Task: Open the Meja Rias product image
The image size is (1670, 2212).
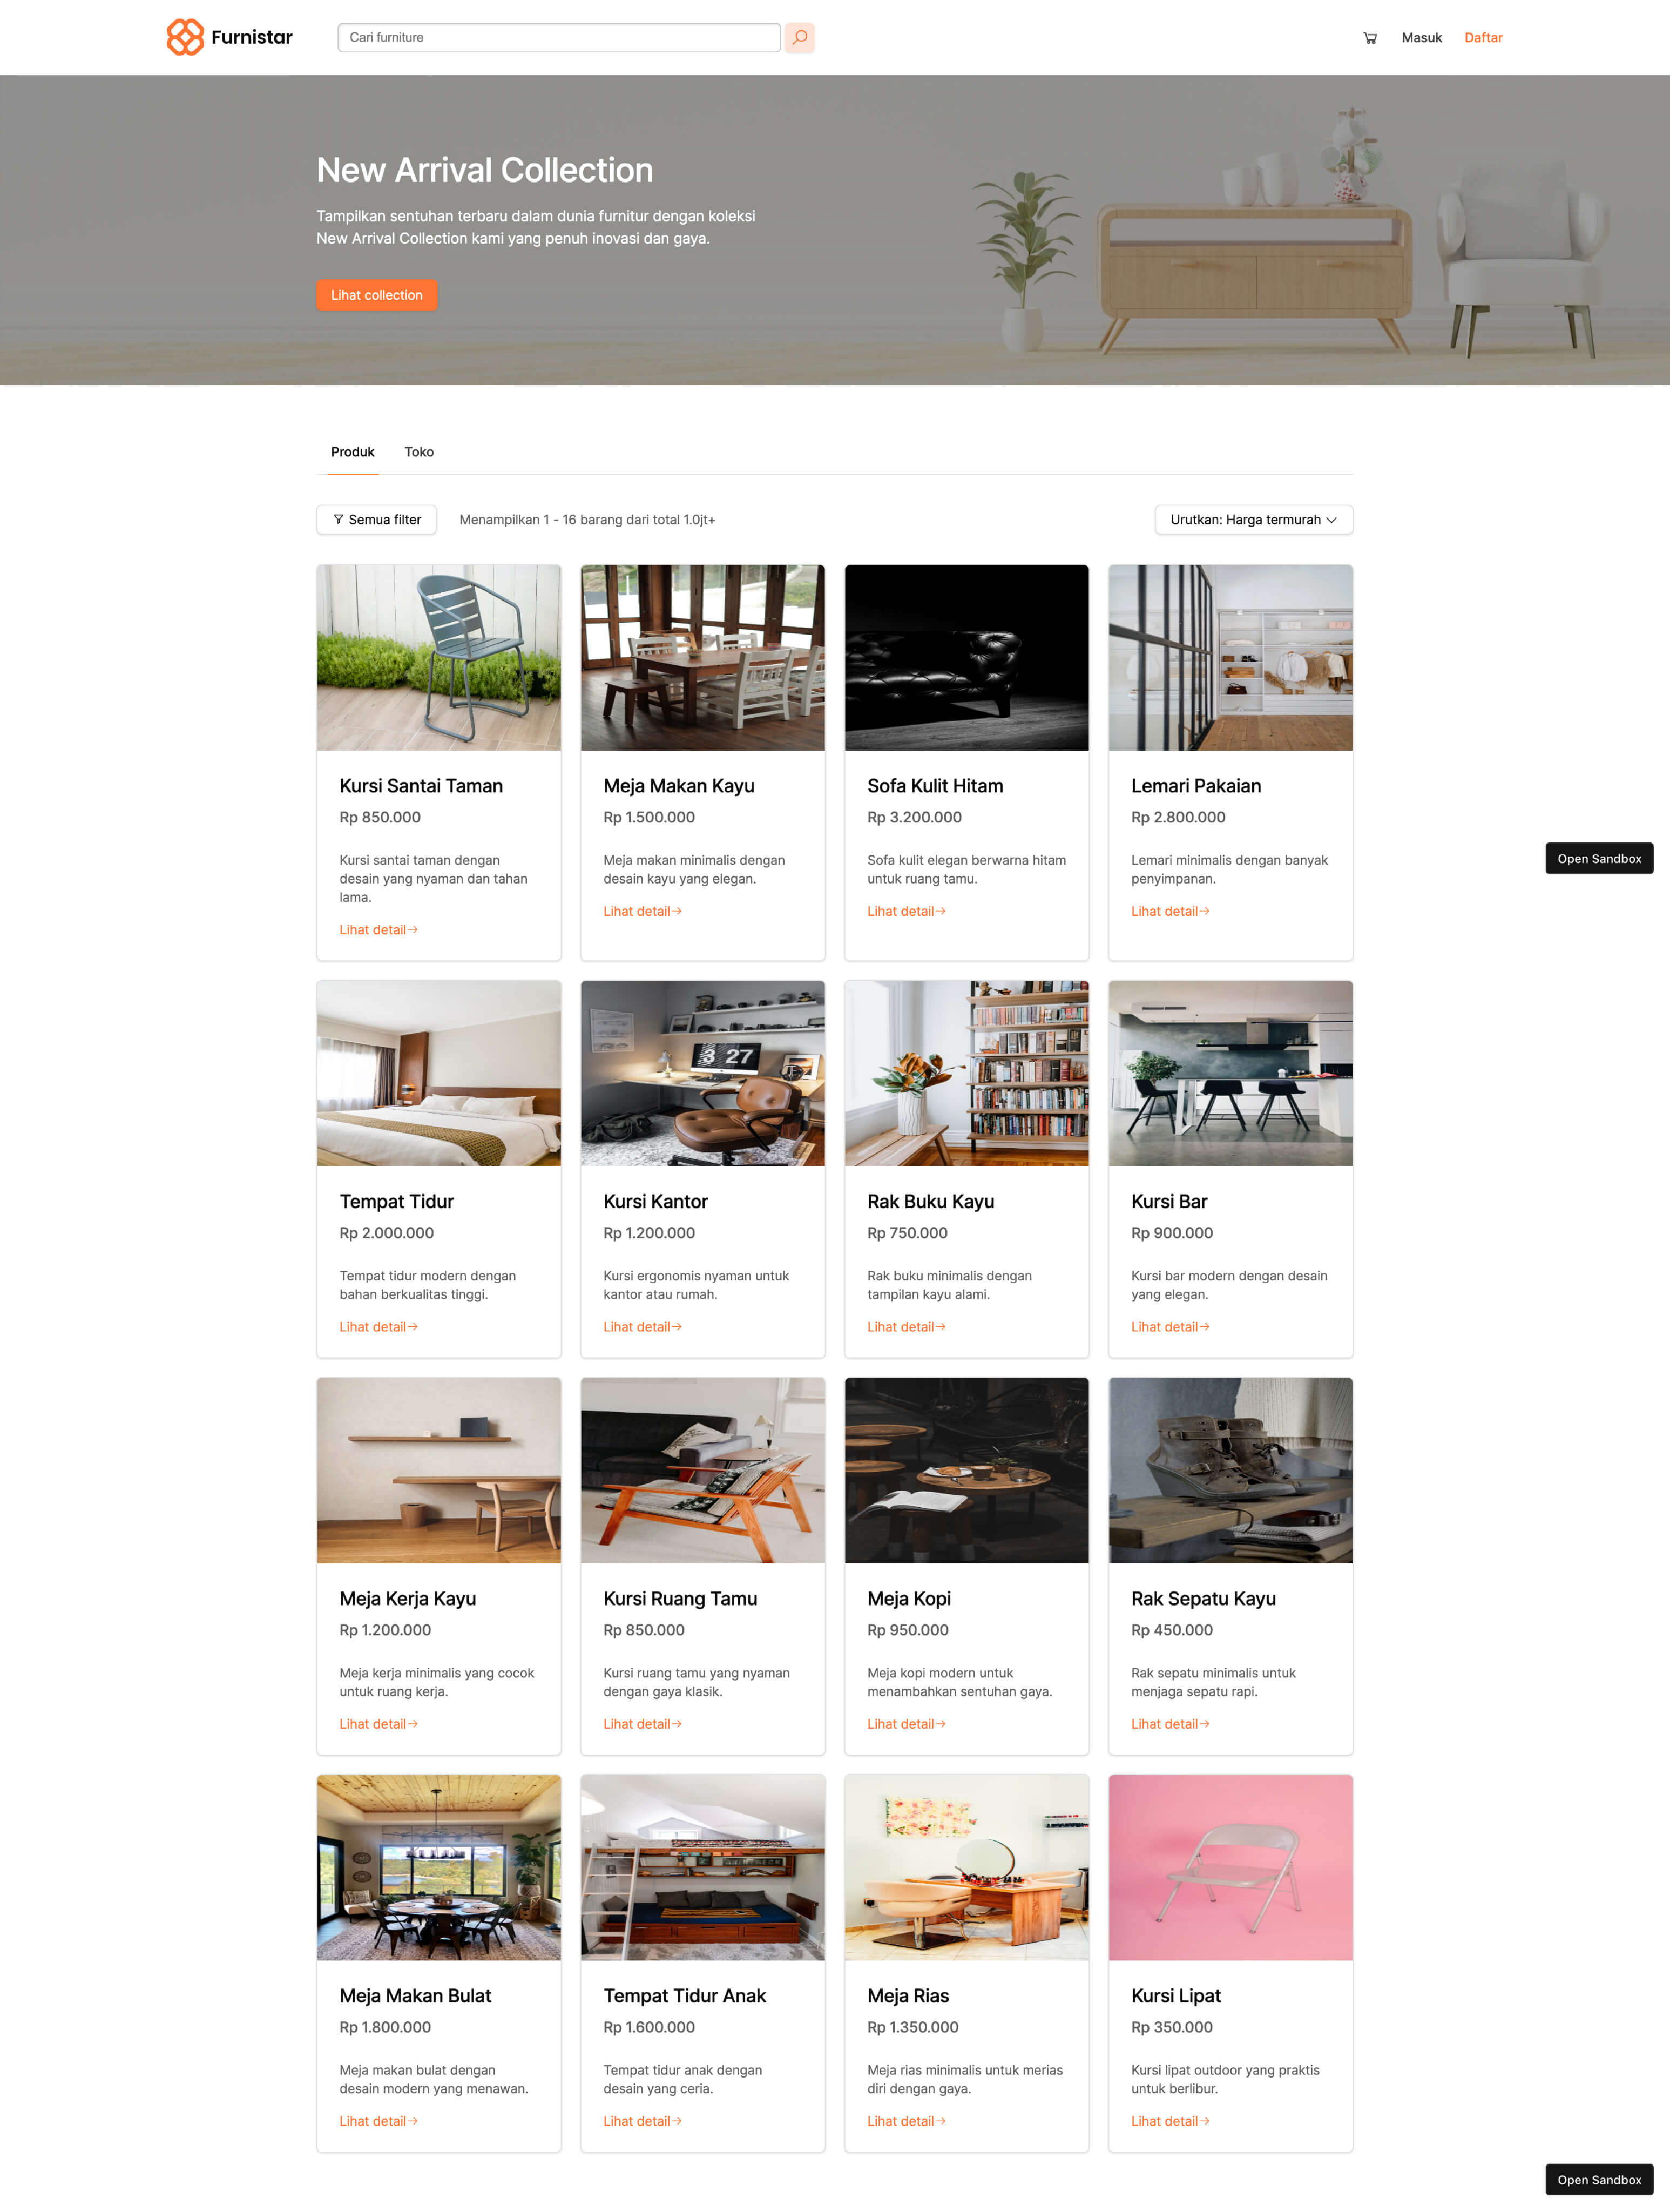Action: pos(967,1867)
